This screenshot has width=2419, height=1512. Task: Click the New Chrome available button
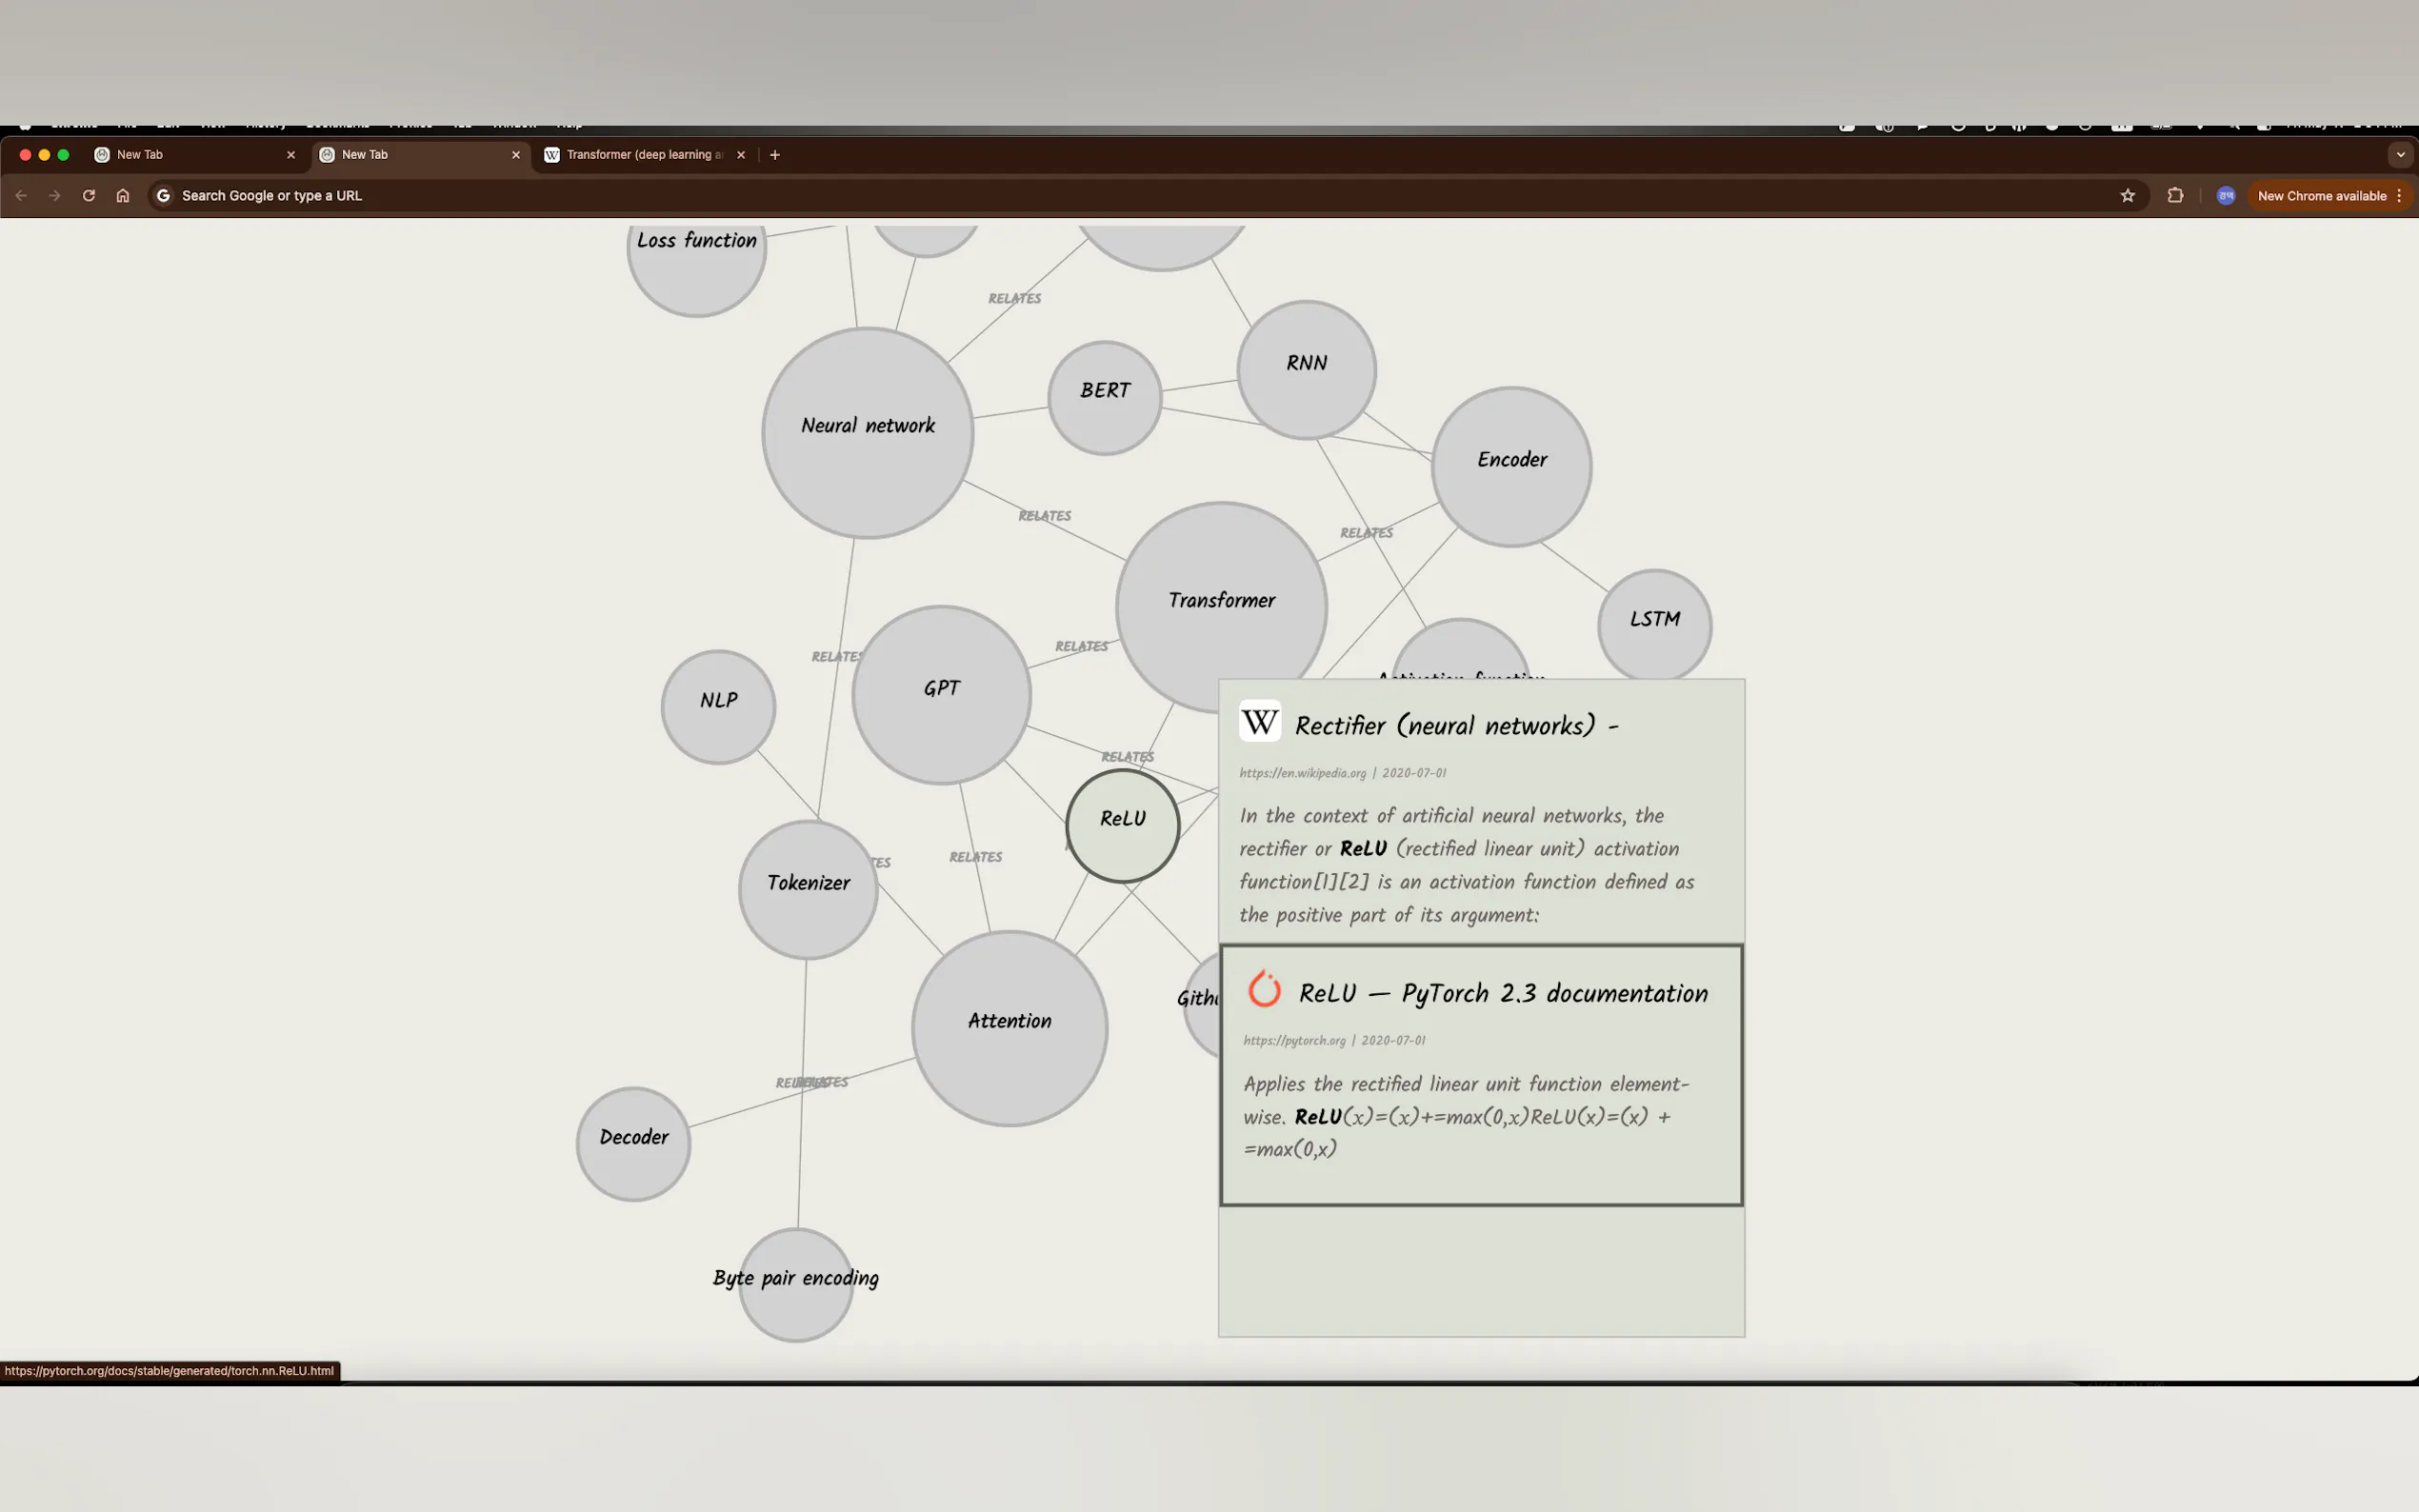2321,196
